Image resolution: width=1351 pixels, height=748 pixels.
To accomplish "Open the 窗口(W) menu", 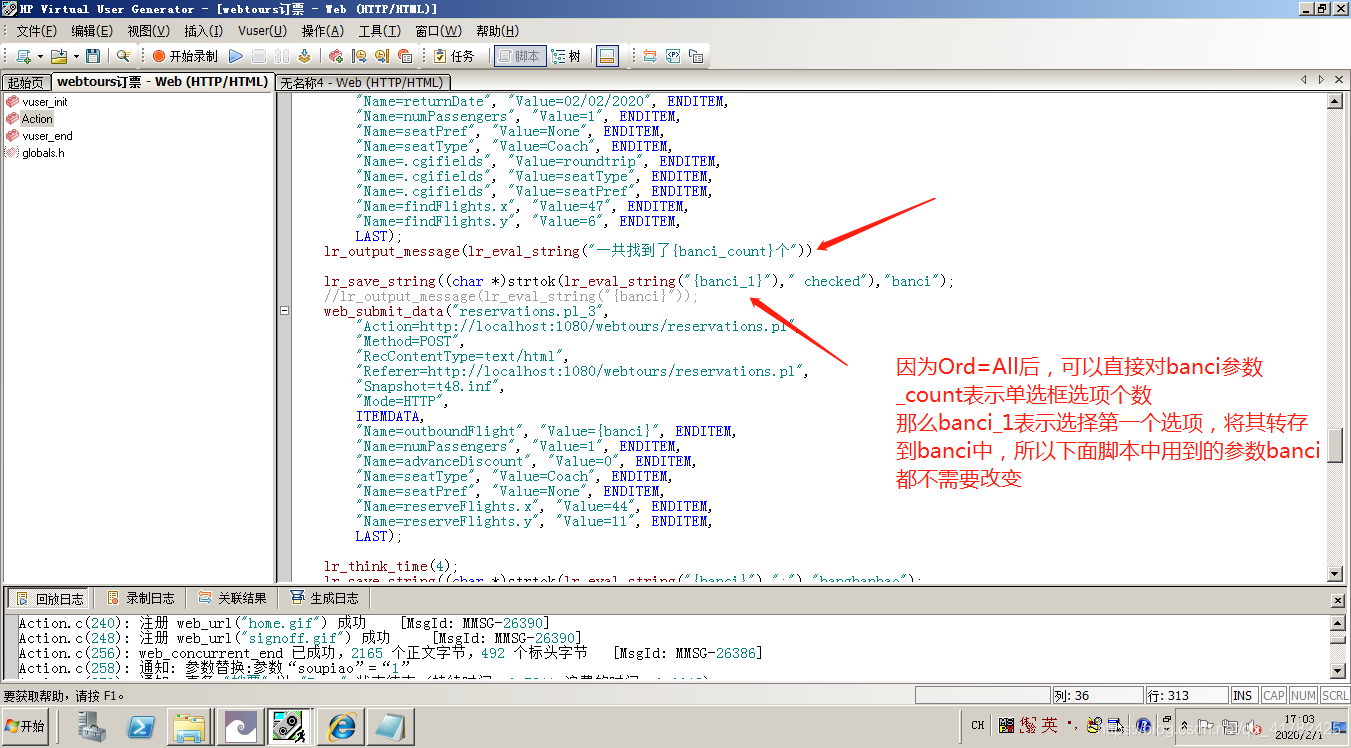I will 438,31.
